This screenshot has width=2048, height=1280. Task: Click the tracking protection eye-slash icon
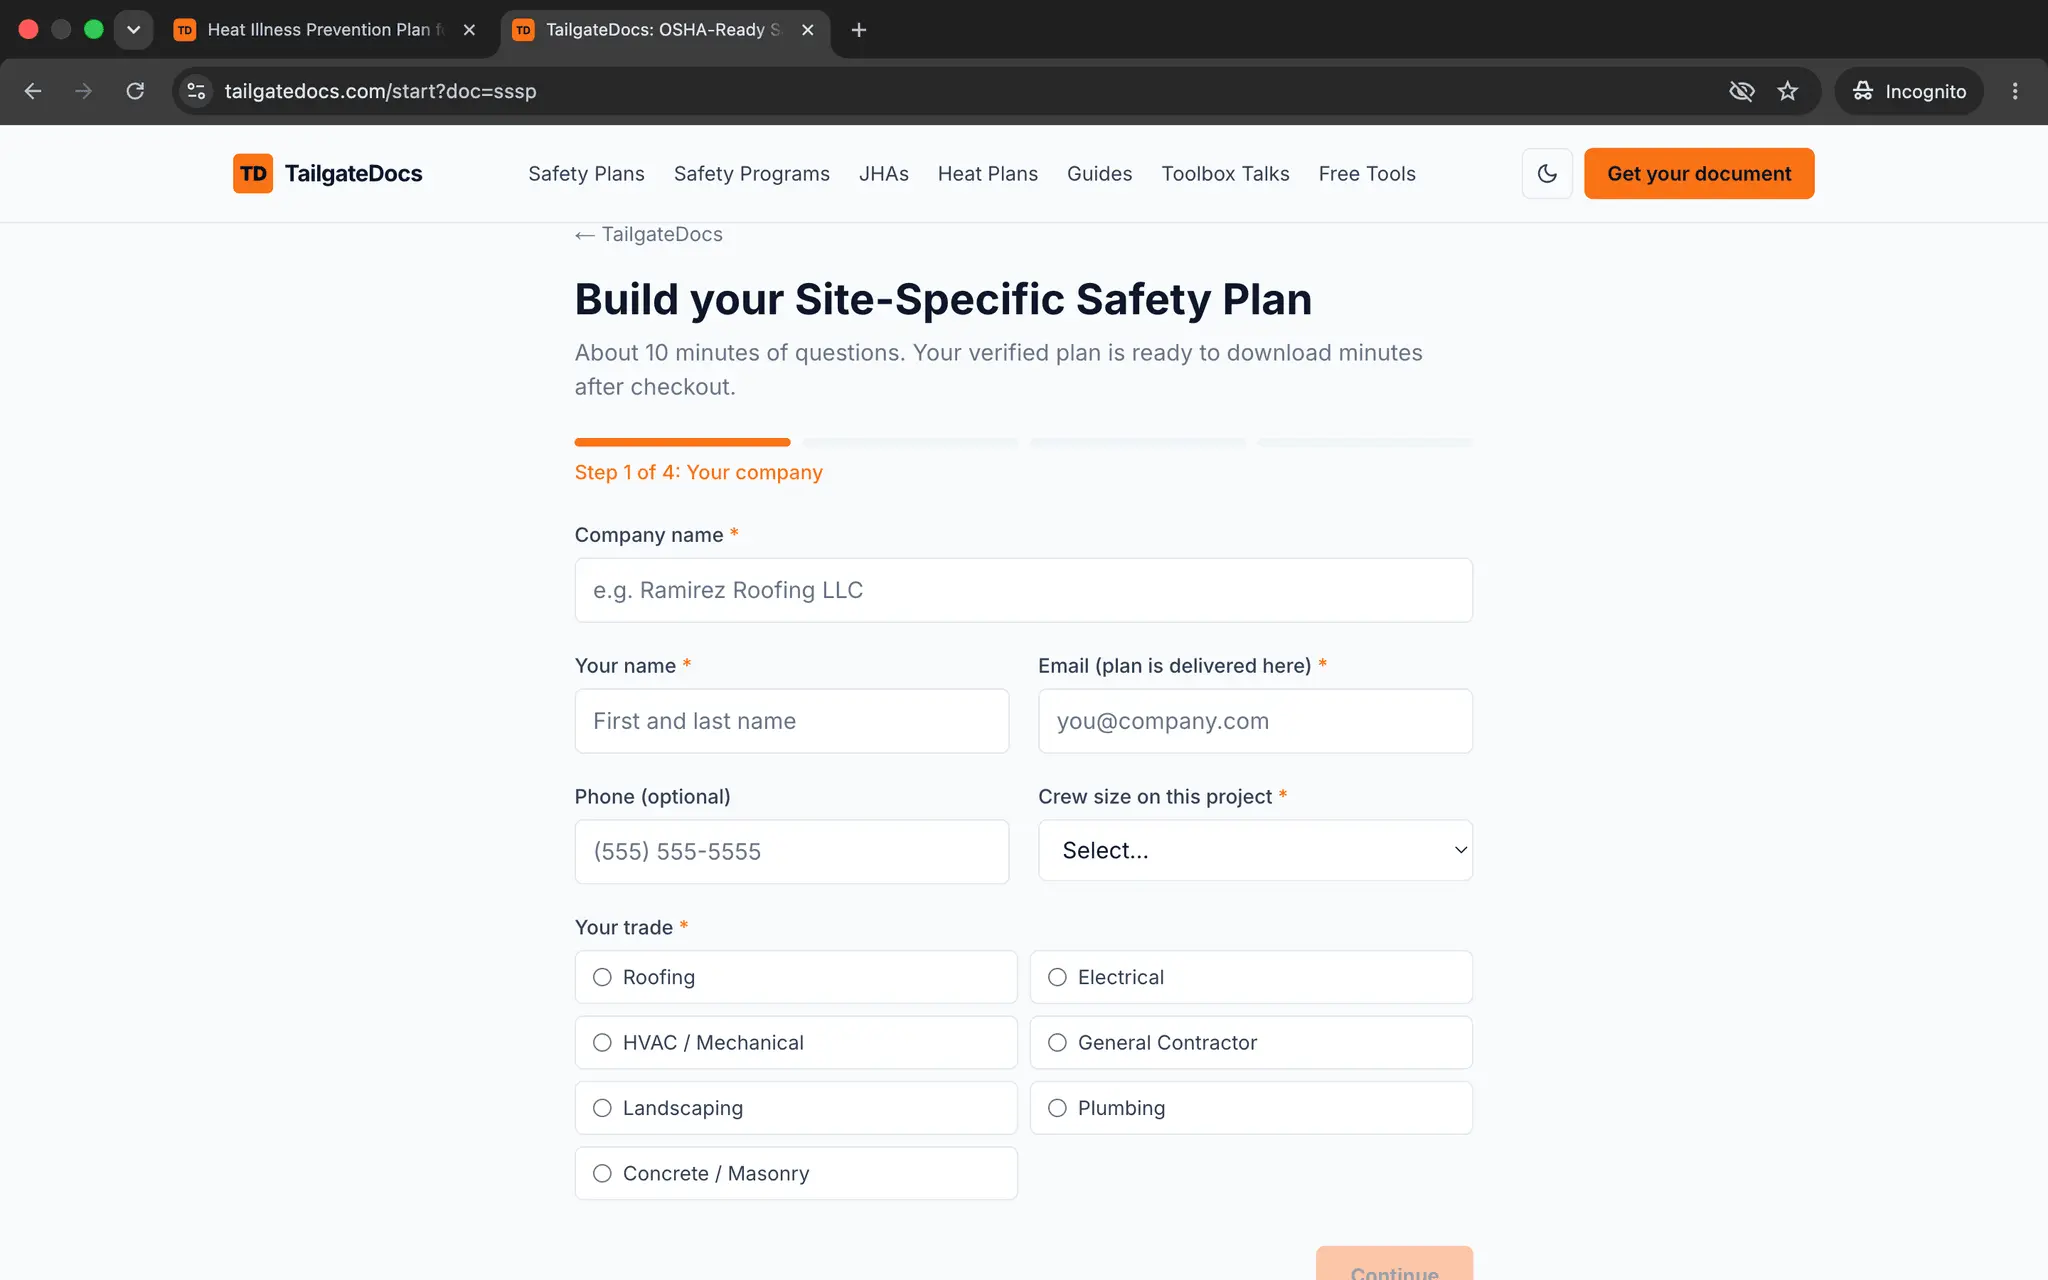pos(1741,91)
